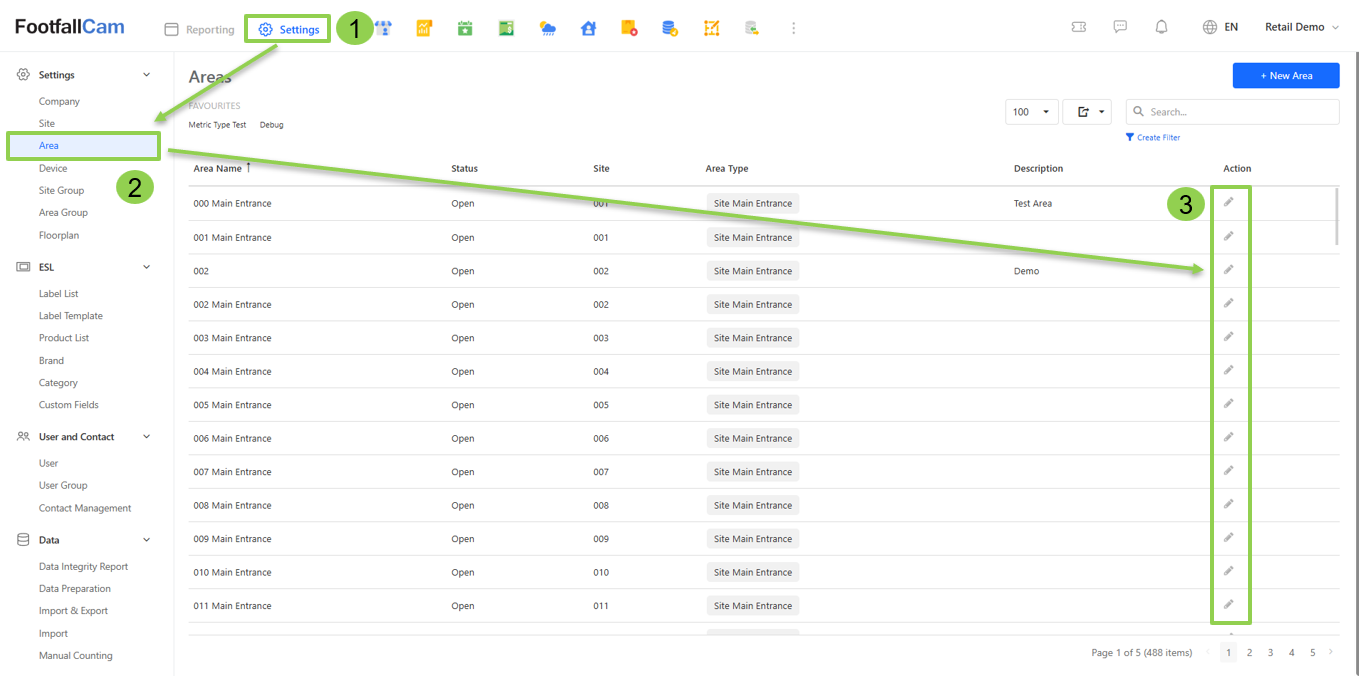The image size is (1359, 676).
Task: Open Site Group in the sidebar
Action: pos(61,190)
